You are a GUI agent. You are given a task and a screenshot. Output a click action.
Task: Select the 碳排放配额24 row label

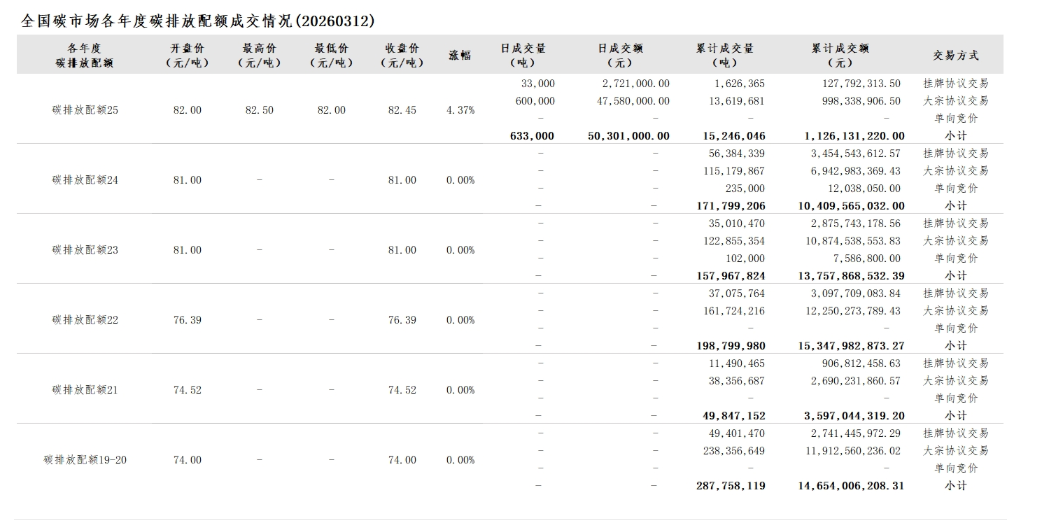pyautogui.click(x=85, y=180)
